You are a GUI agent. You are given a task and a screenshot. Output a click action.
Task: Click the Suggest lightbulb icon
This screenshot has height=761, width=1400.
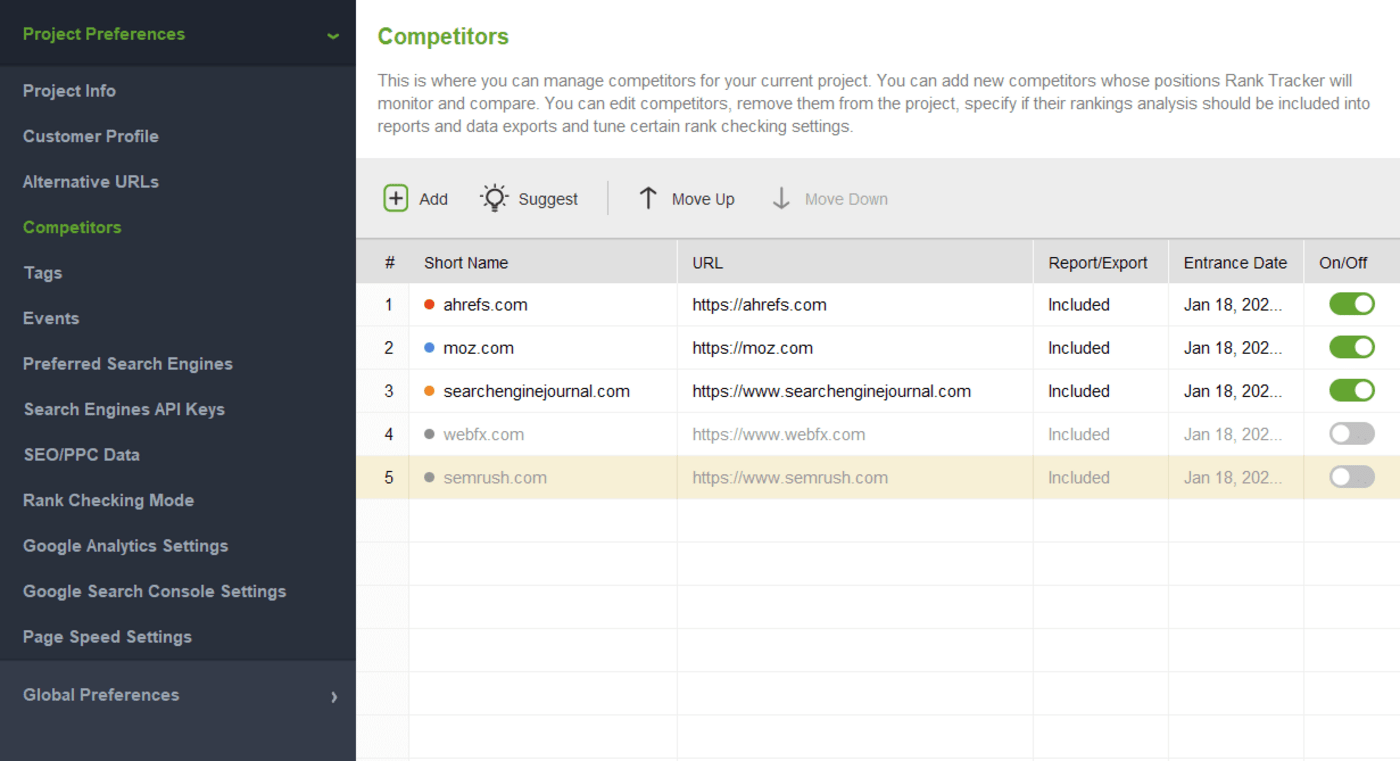pyautogui.click(x=493, y=198)
